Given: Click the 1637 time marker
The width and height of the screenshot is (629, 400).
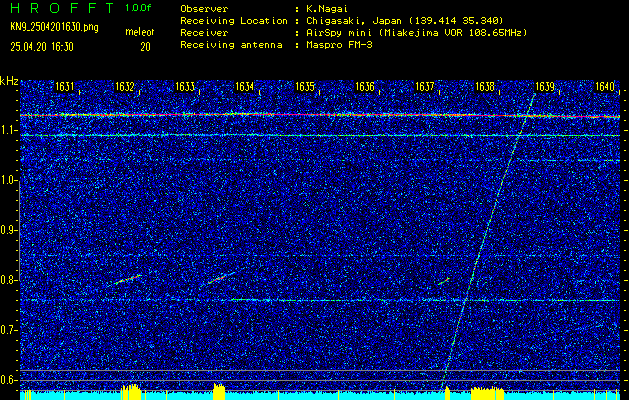Looking at the screenshot, I should pyautogui.click(x=425, y=86).
